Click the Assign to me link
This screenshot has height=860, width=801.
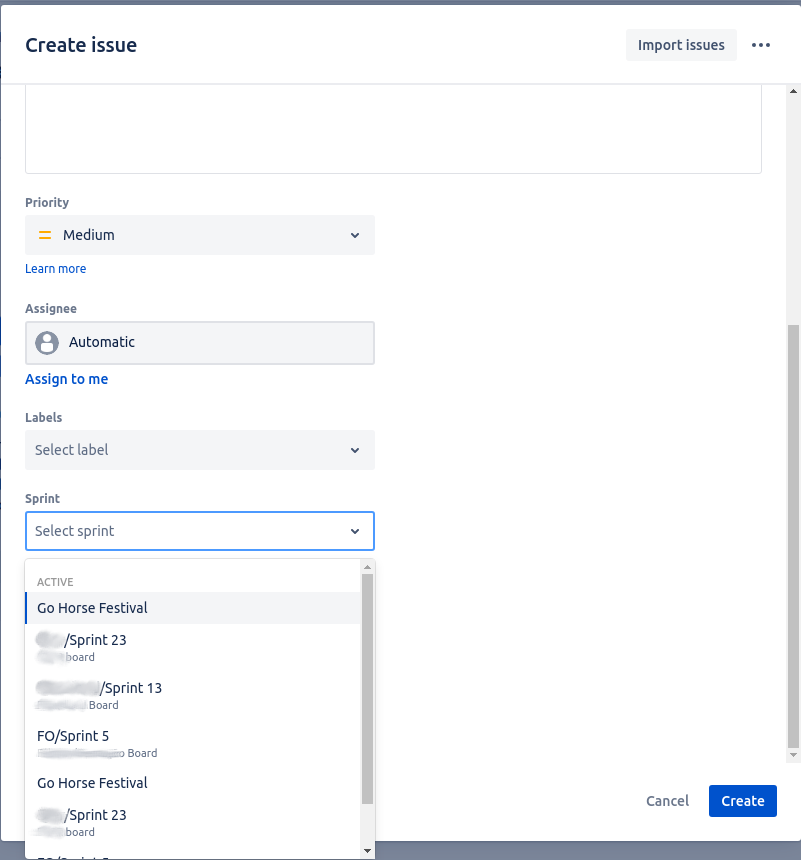click(67, 380)
